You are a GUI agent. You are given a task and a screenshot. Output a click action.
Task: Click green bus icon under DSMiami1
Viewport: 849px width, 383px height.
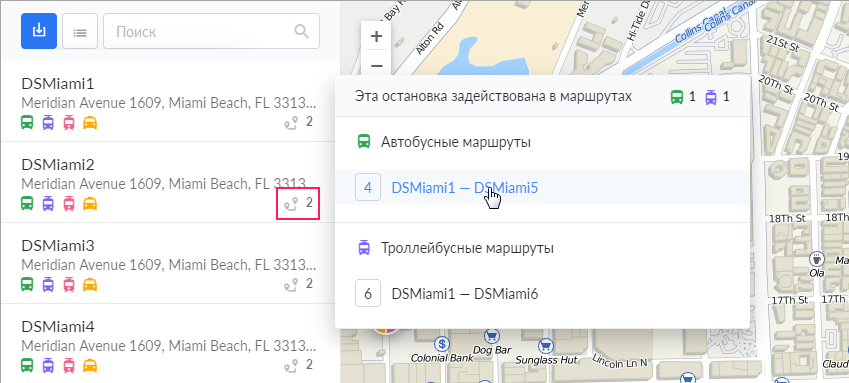(27, 123)
